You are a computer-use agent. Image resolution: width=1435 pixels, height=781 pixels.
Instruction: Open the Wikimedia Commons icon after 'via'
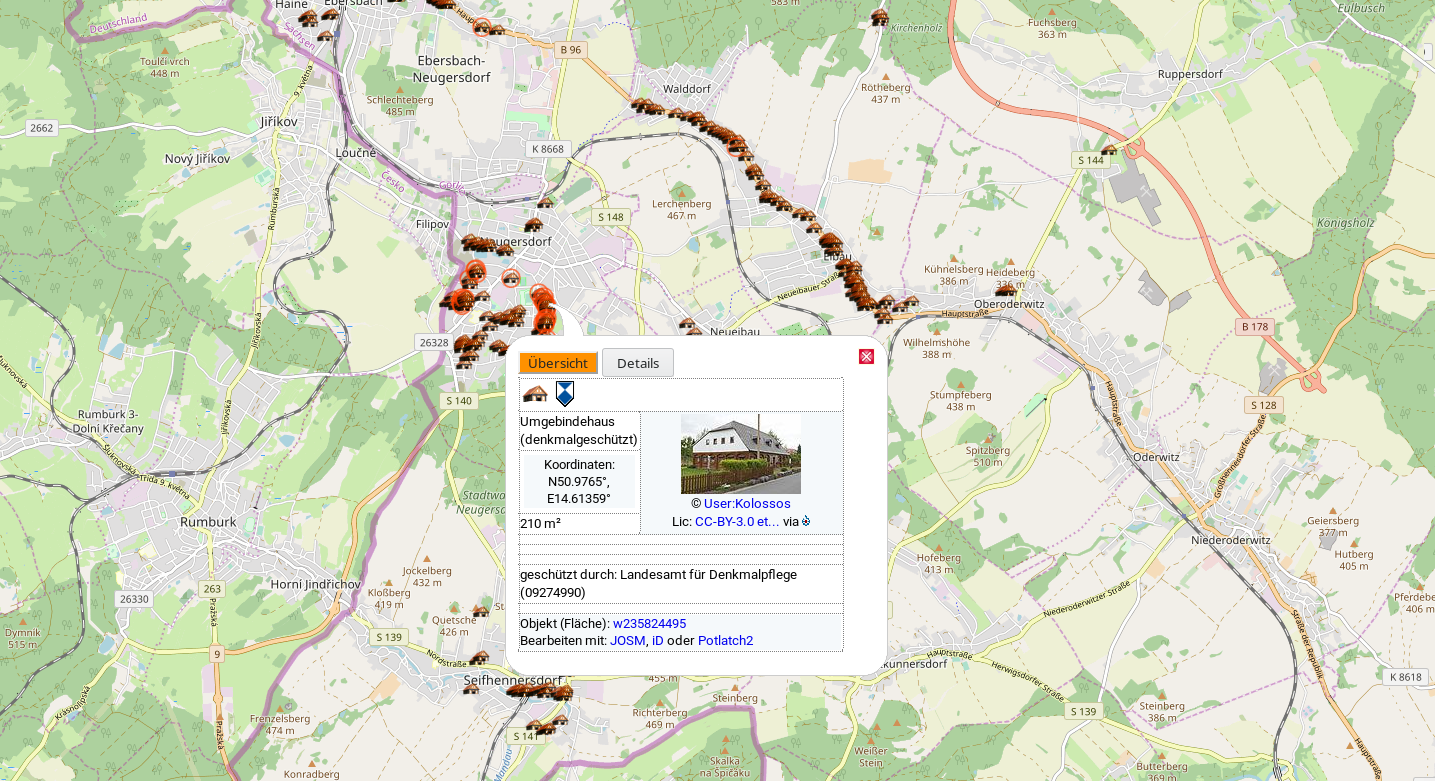point(806,521)
